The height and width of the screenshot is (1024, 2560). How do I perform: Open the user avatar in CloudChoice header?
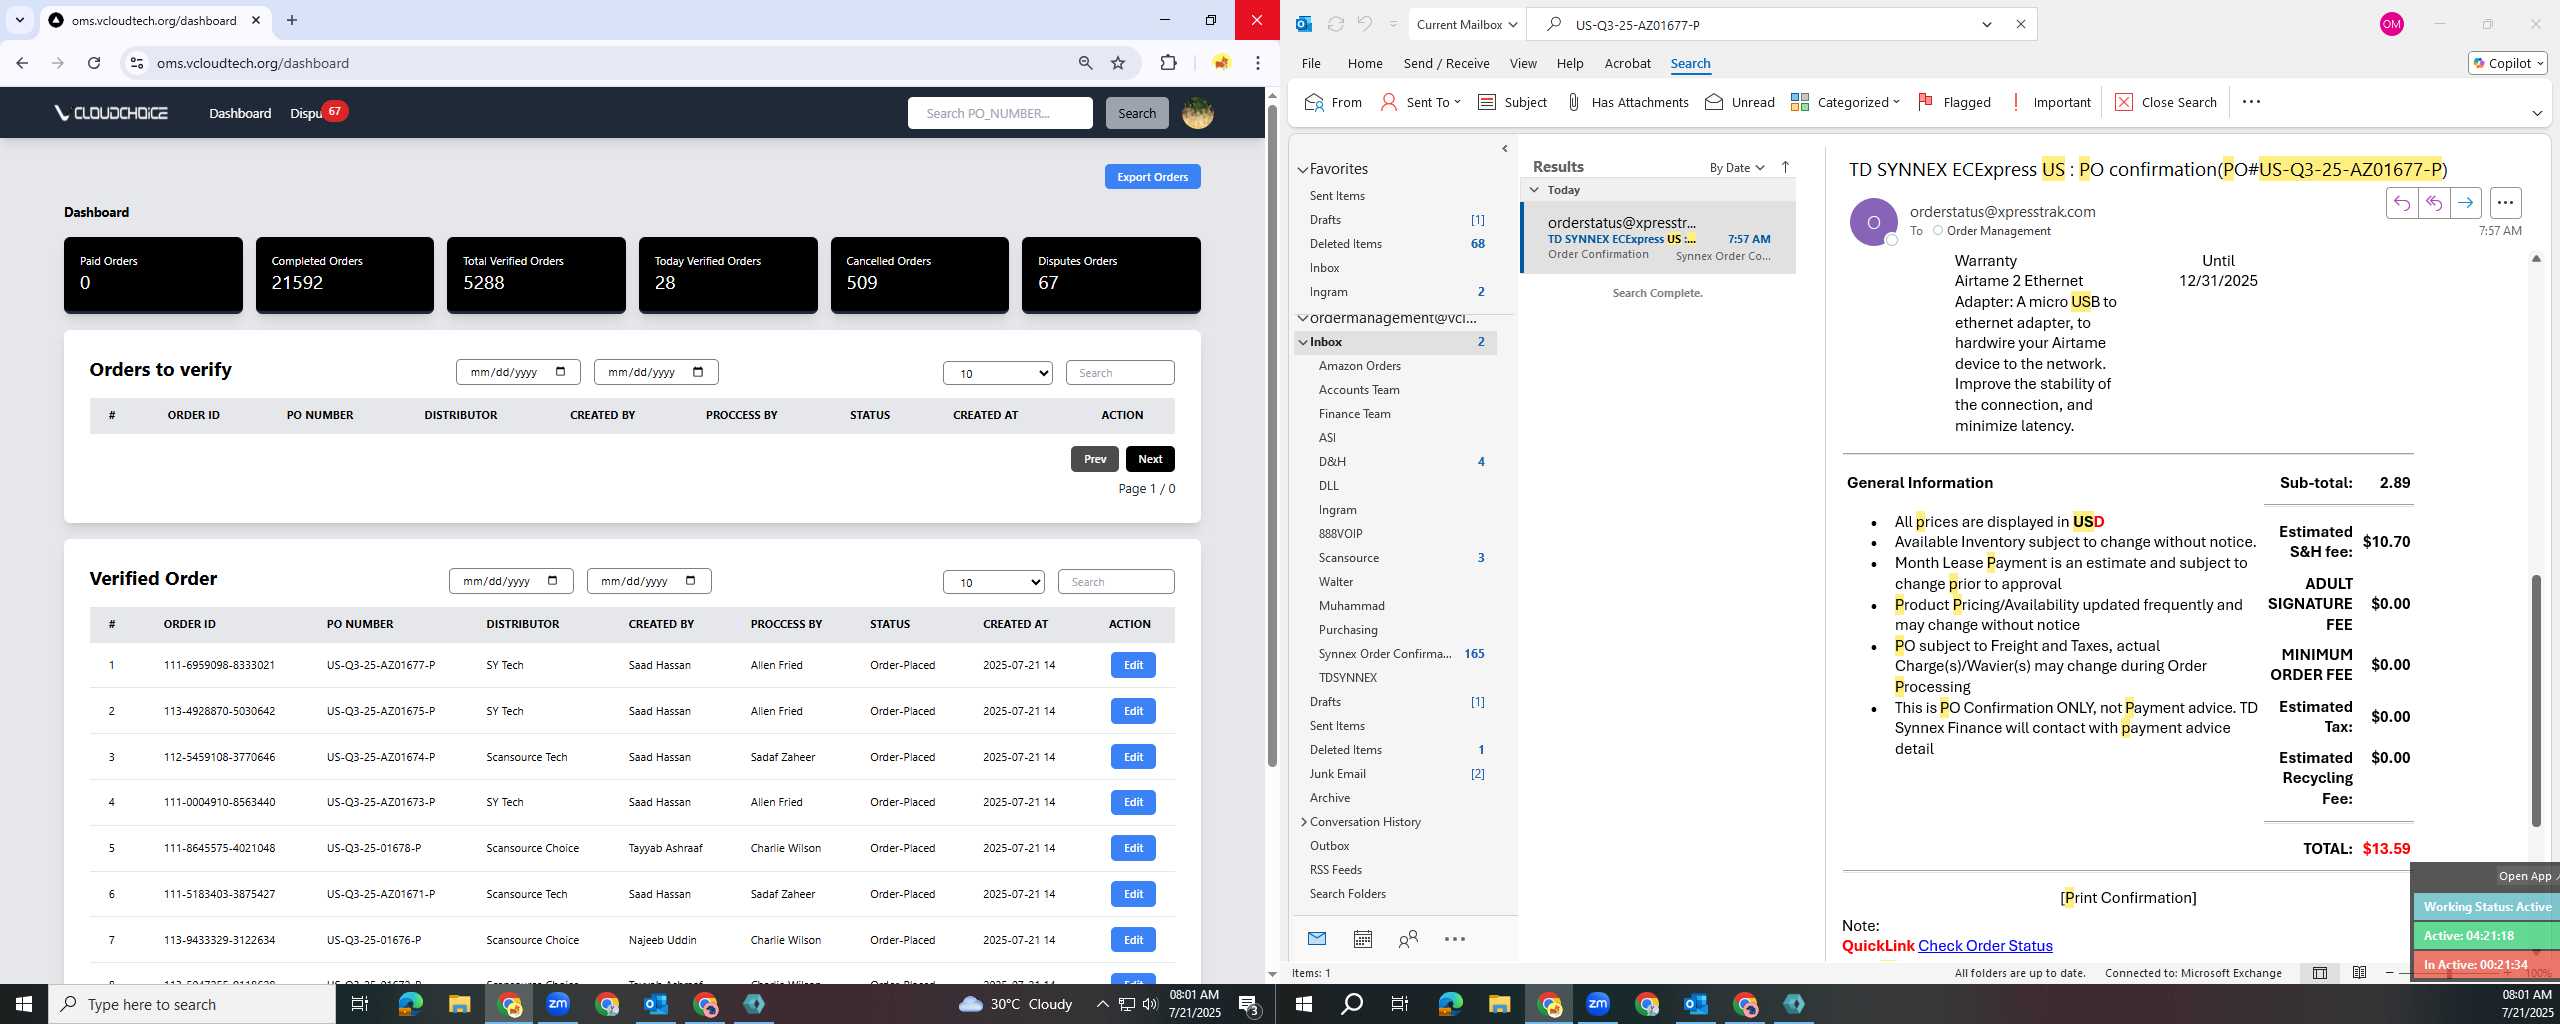[1197, 113]
